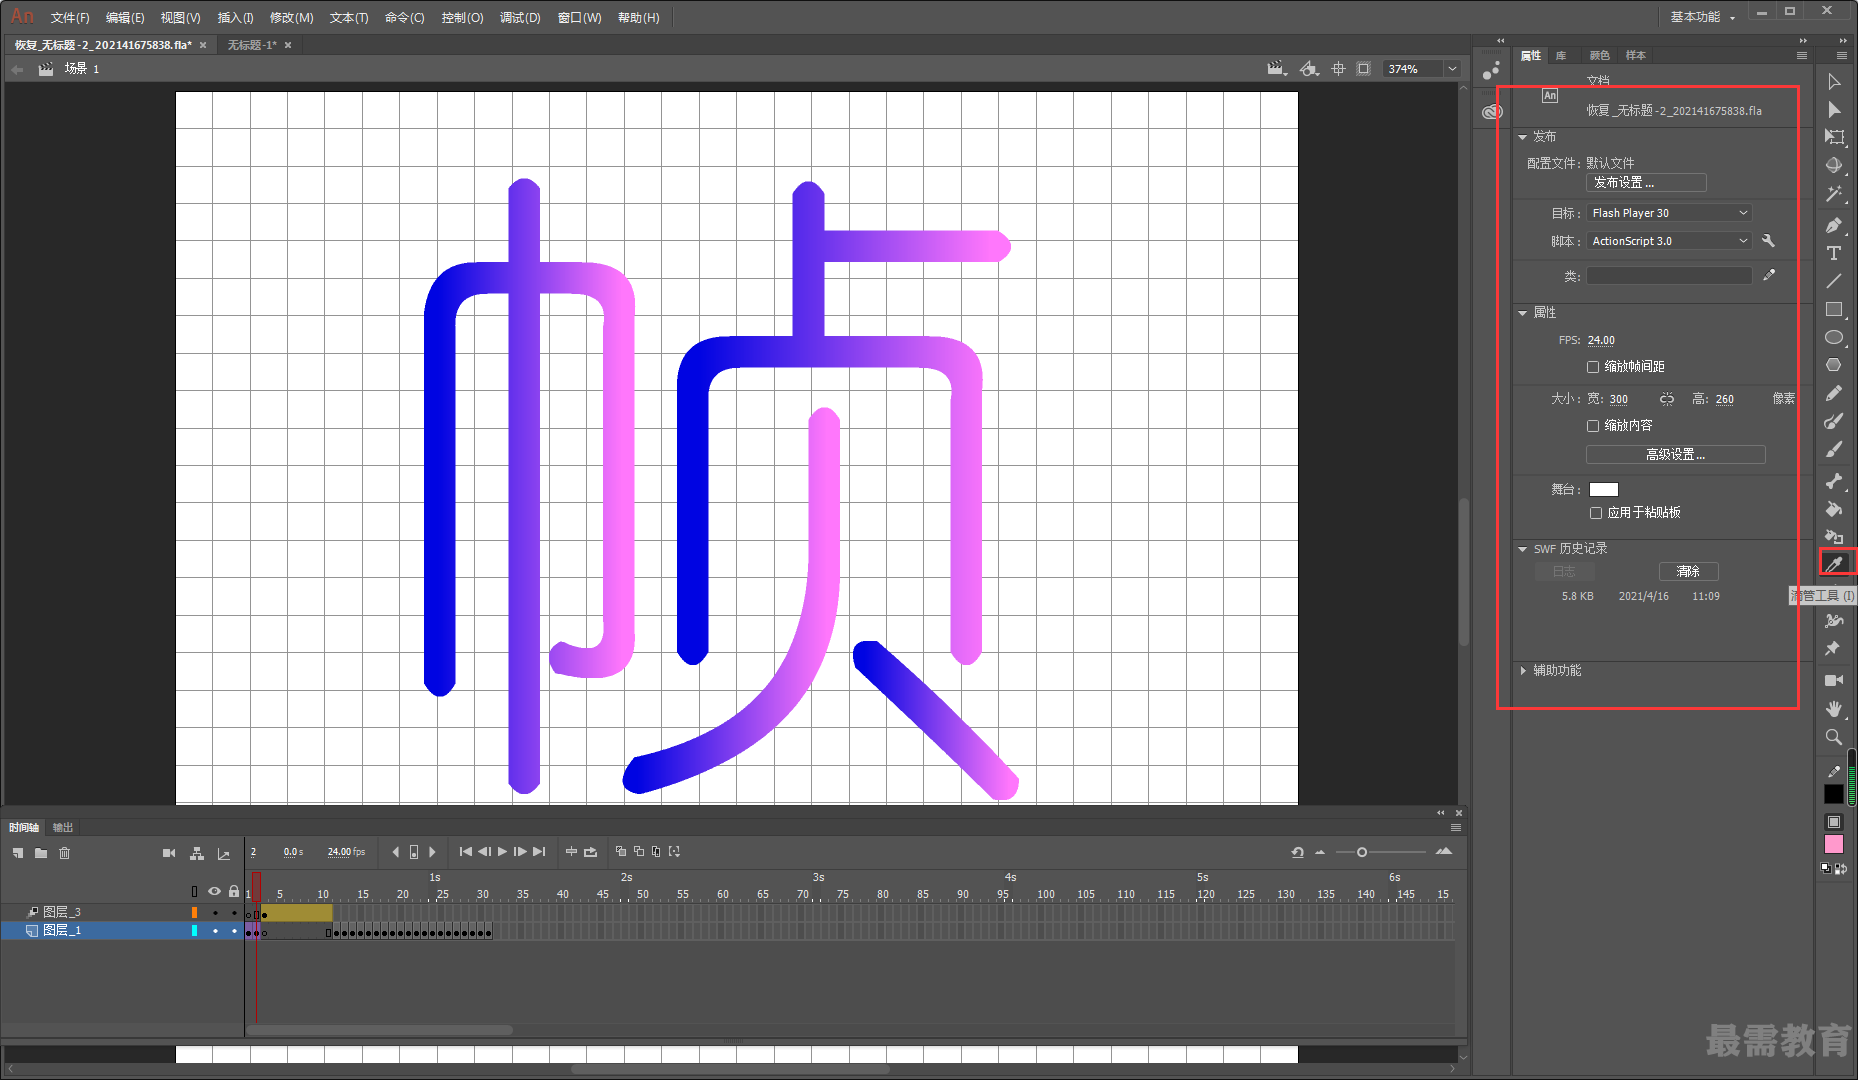Screen dimensions: 1858x1080
Task: Lock the 图层_3 layer
Action: coord(234,912)
